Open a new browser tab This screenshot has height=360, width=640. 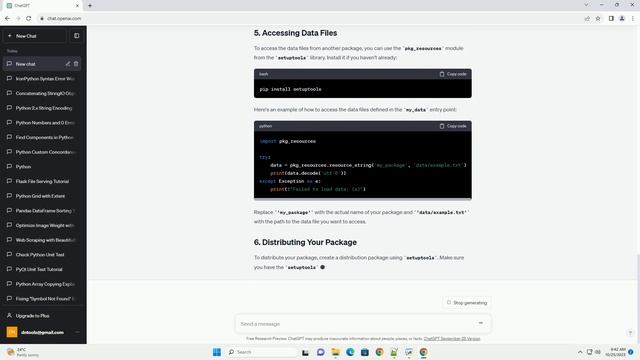(90, 6)
